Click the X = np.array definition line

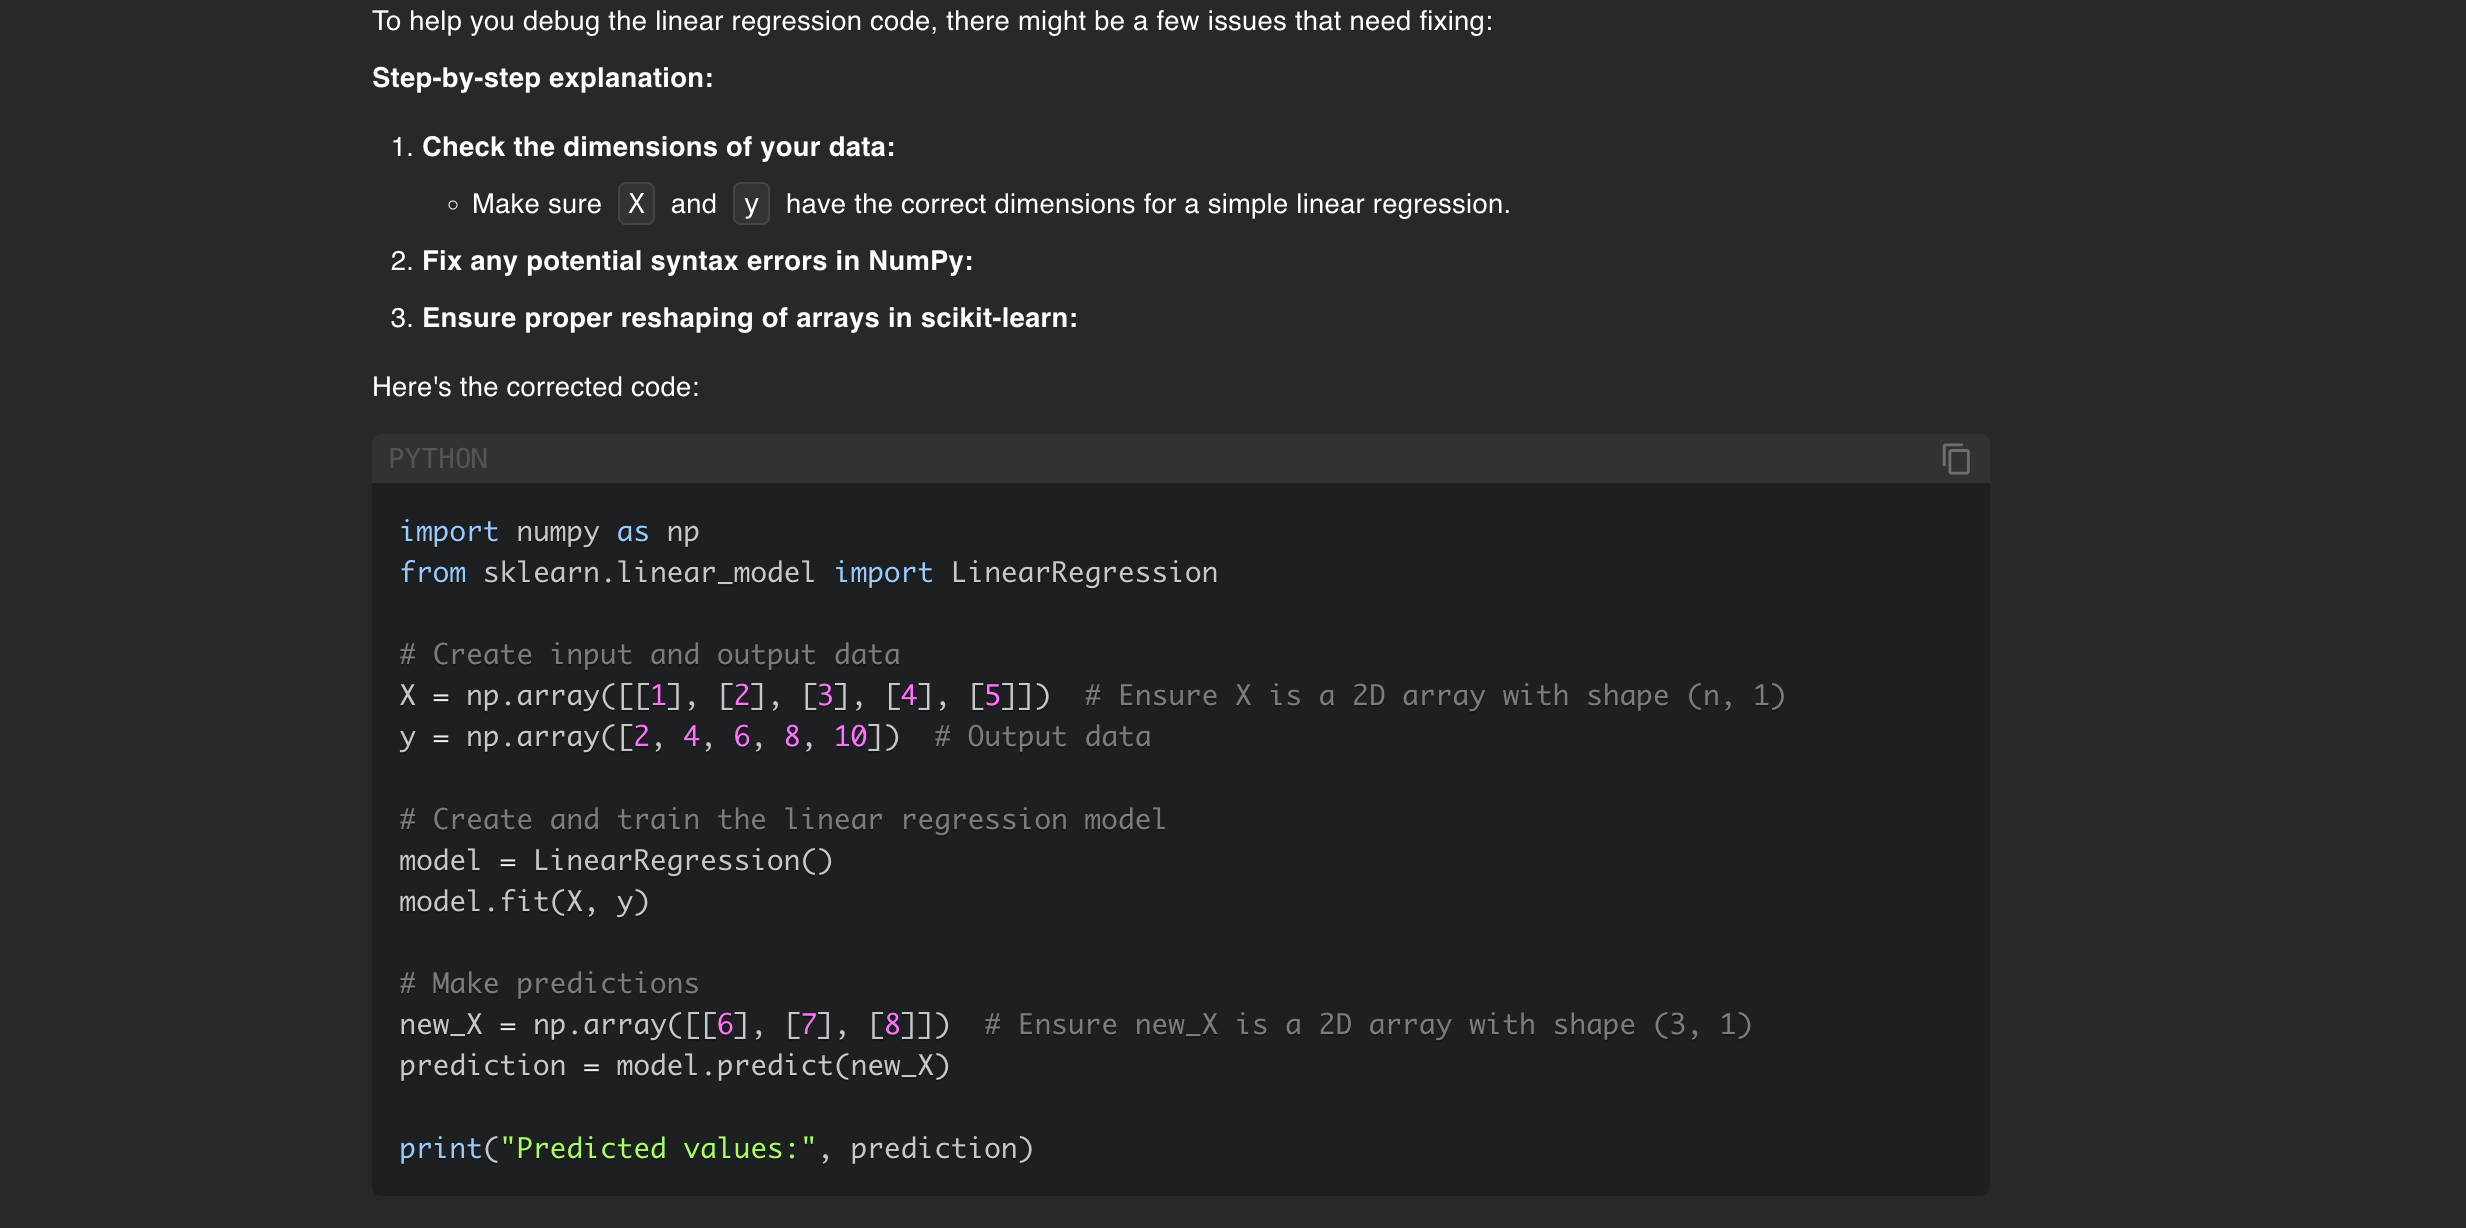(724, 696)
